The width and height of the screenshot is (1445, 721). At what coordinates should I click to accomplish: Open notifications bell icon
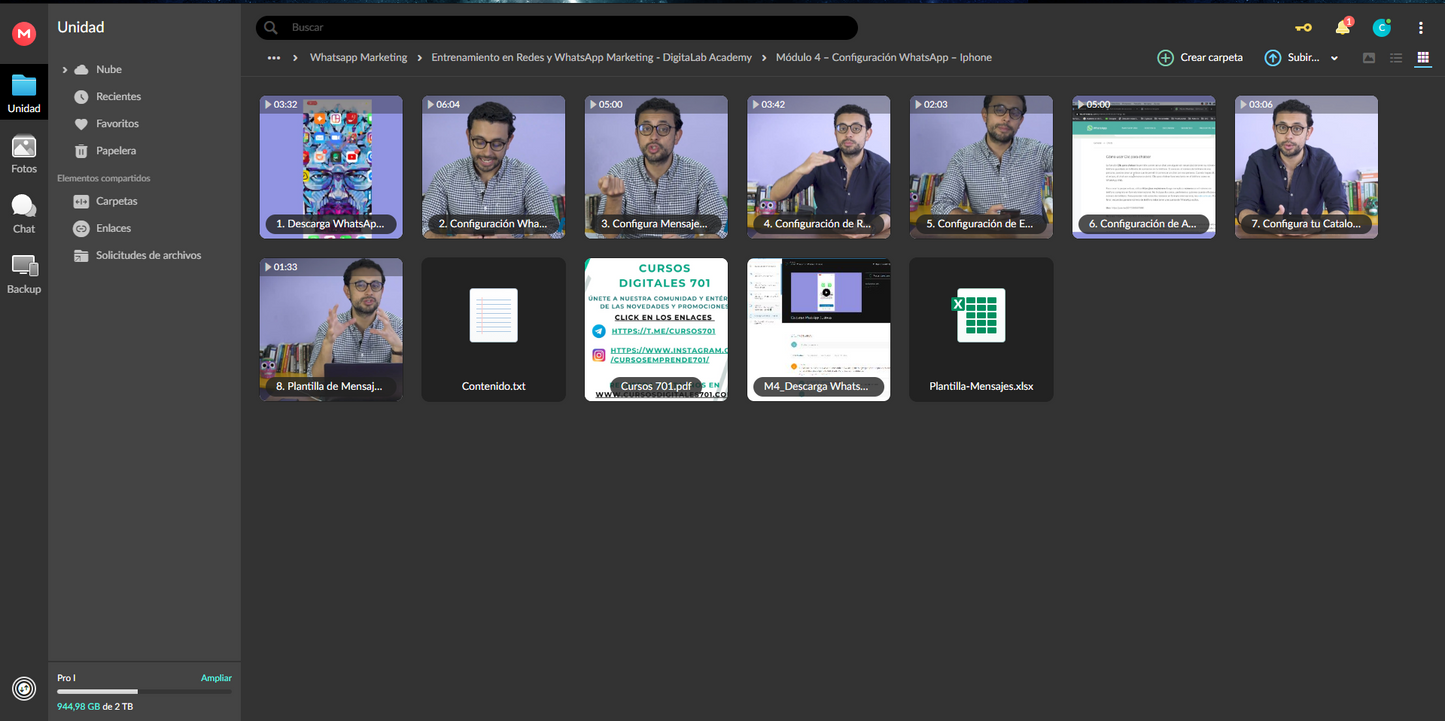pos(1342,28)
